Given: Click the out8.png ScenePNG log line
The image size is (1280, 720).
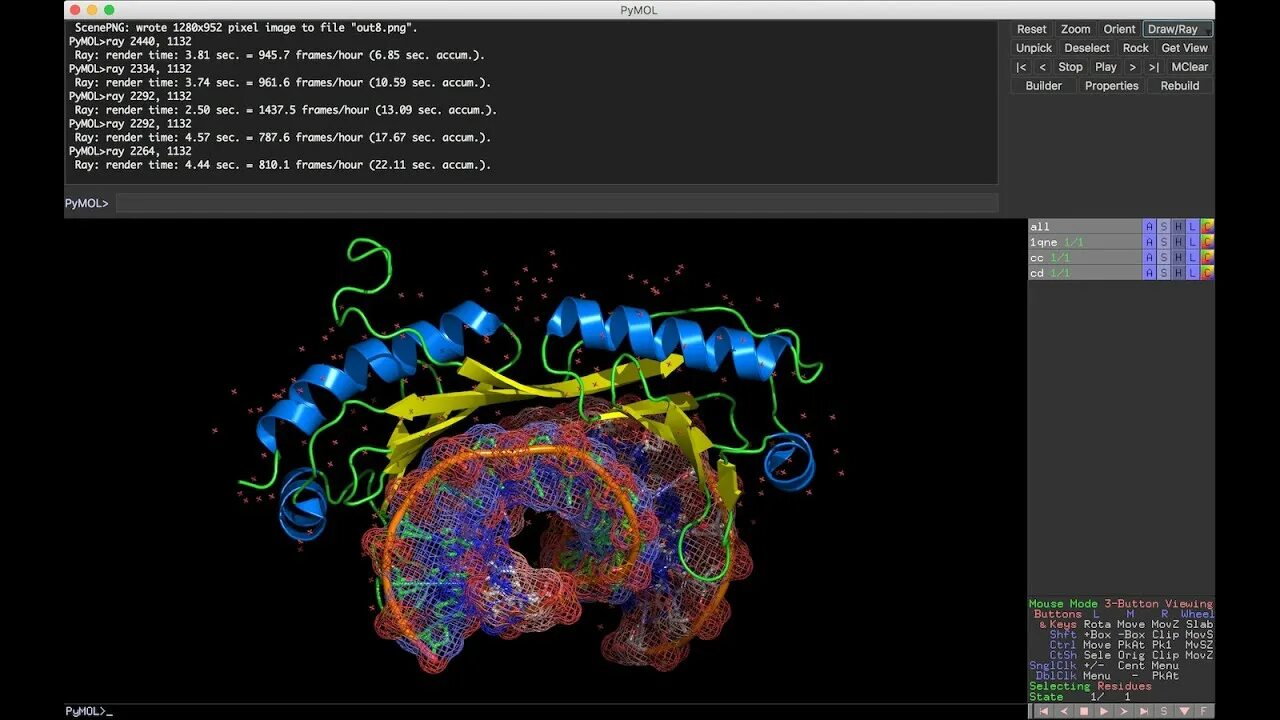Looking at the screenshot, I should point(246,28).
